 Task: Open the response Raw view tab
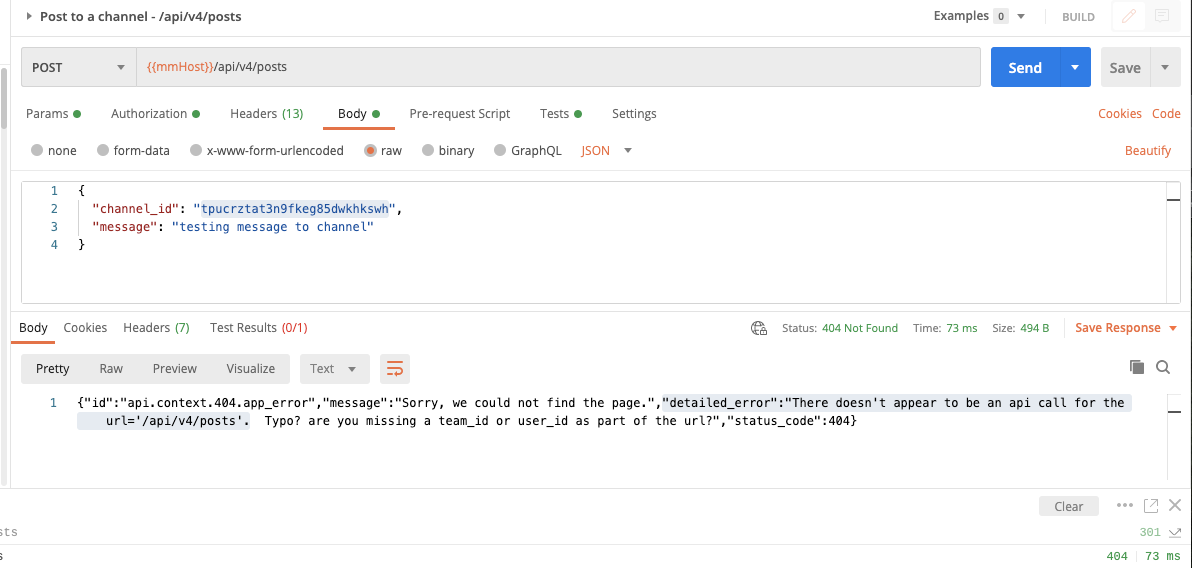click(111, 368)
